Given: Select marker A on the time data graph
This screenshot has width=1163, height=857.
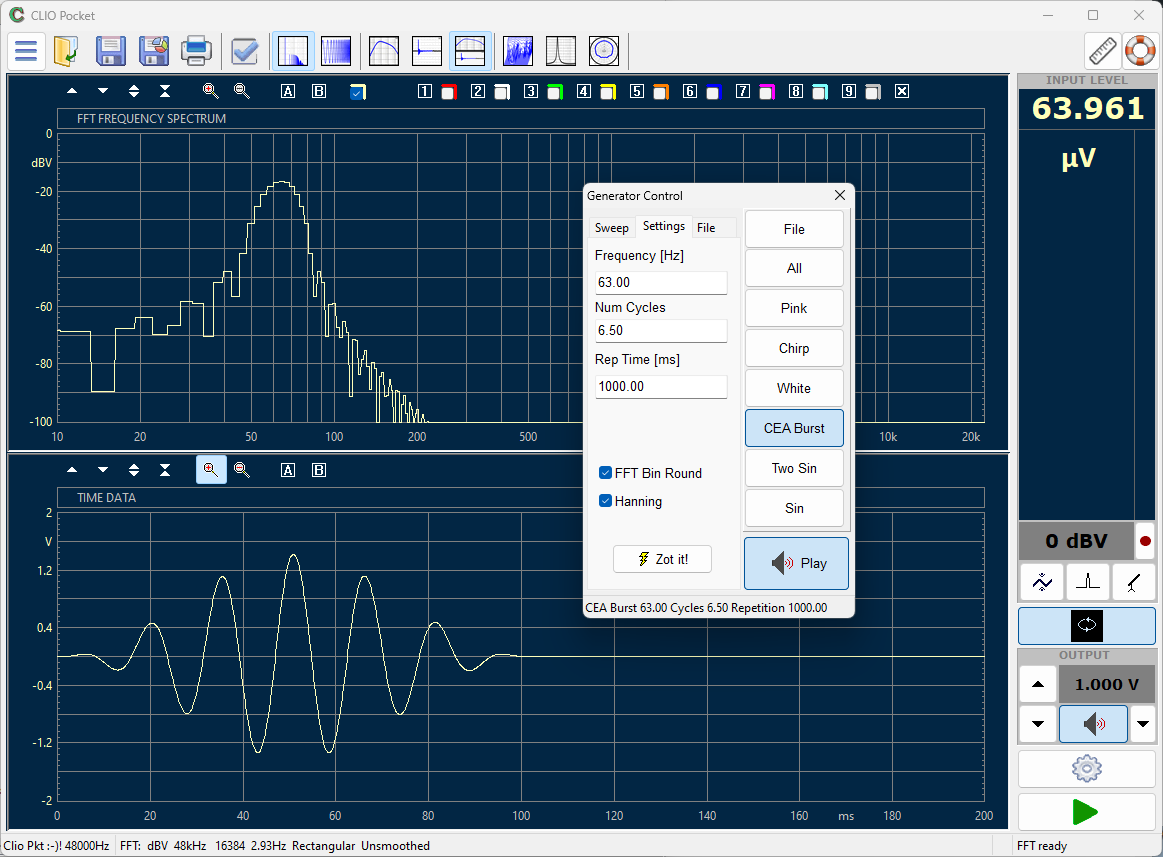Looking at the screenshot, I should [288, 470].
